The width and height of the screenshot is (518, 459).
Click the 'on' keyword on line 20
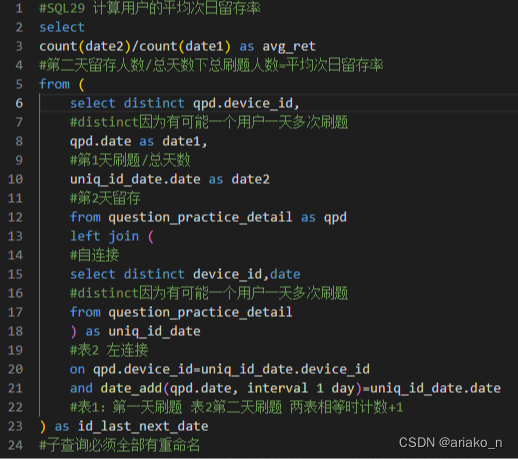coord(77,370)
